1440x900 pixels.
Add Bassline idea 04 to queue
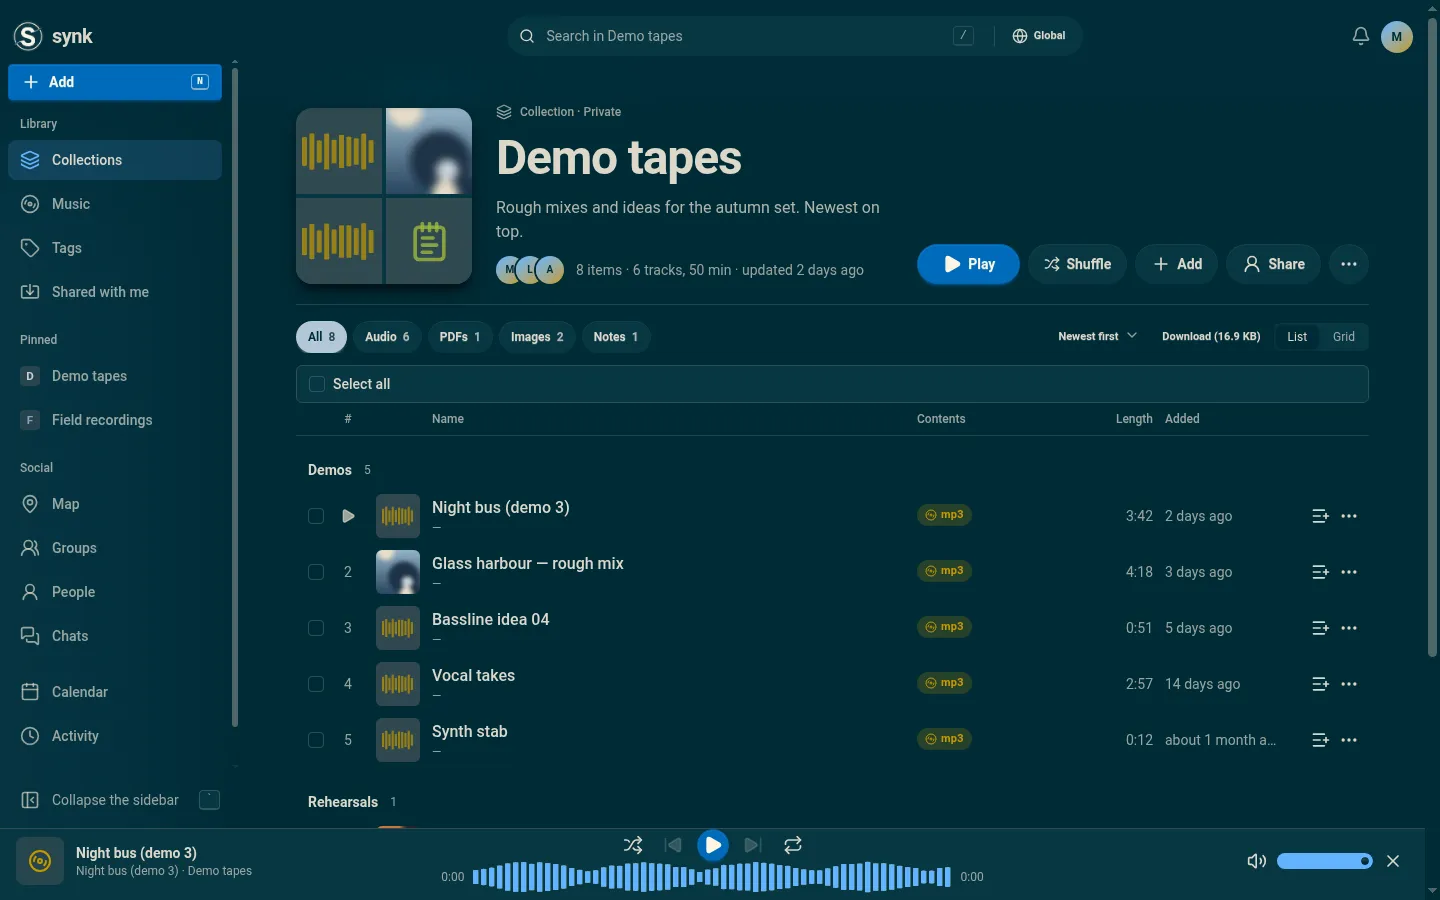(x=1320, y=628)
